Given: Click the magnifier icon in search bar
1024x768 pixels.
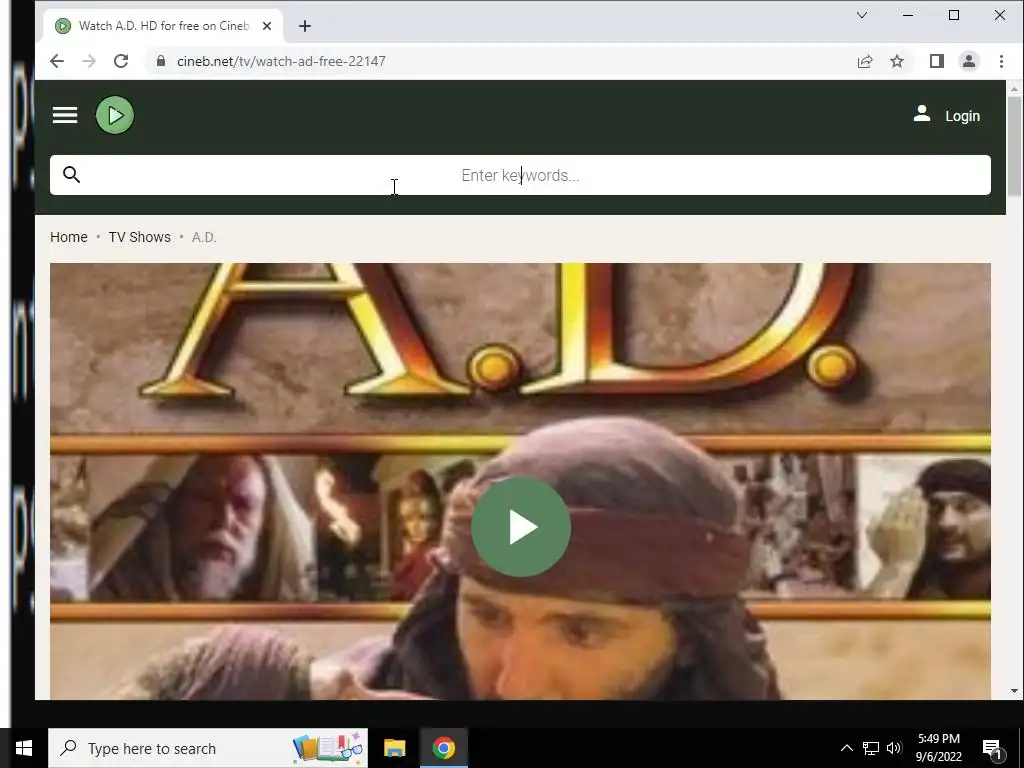Looking at the screenshot, I should (x=71, y=174).
